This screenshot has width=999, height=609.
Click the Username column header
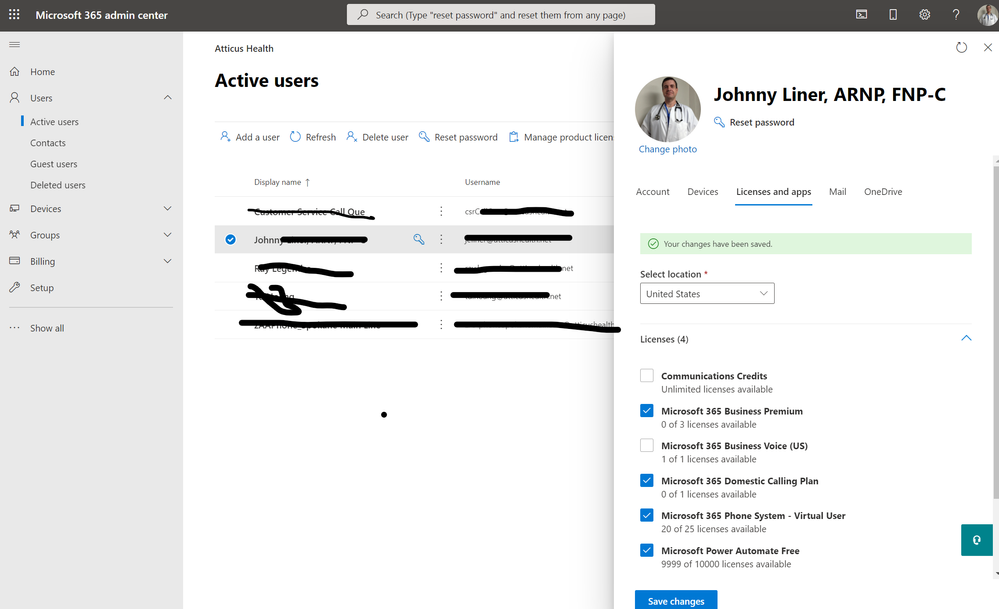tap(482, 182)
